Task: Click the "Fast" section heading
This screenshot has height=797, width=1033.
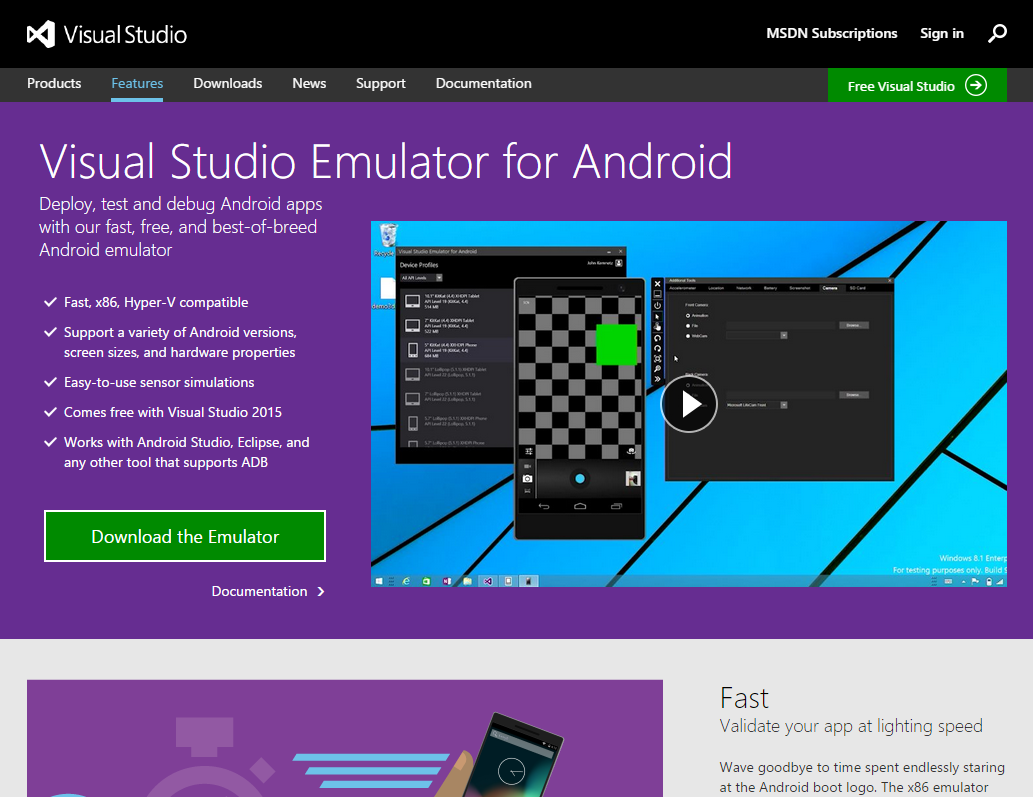Action: point(744,698)
